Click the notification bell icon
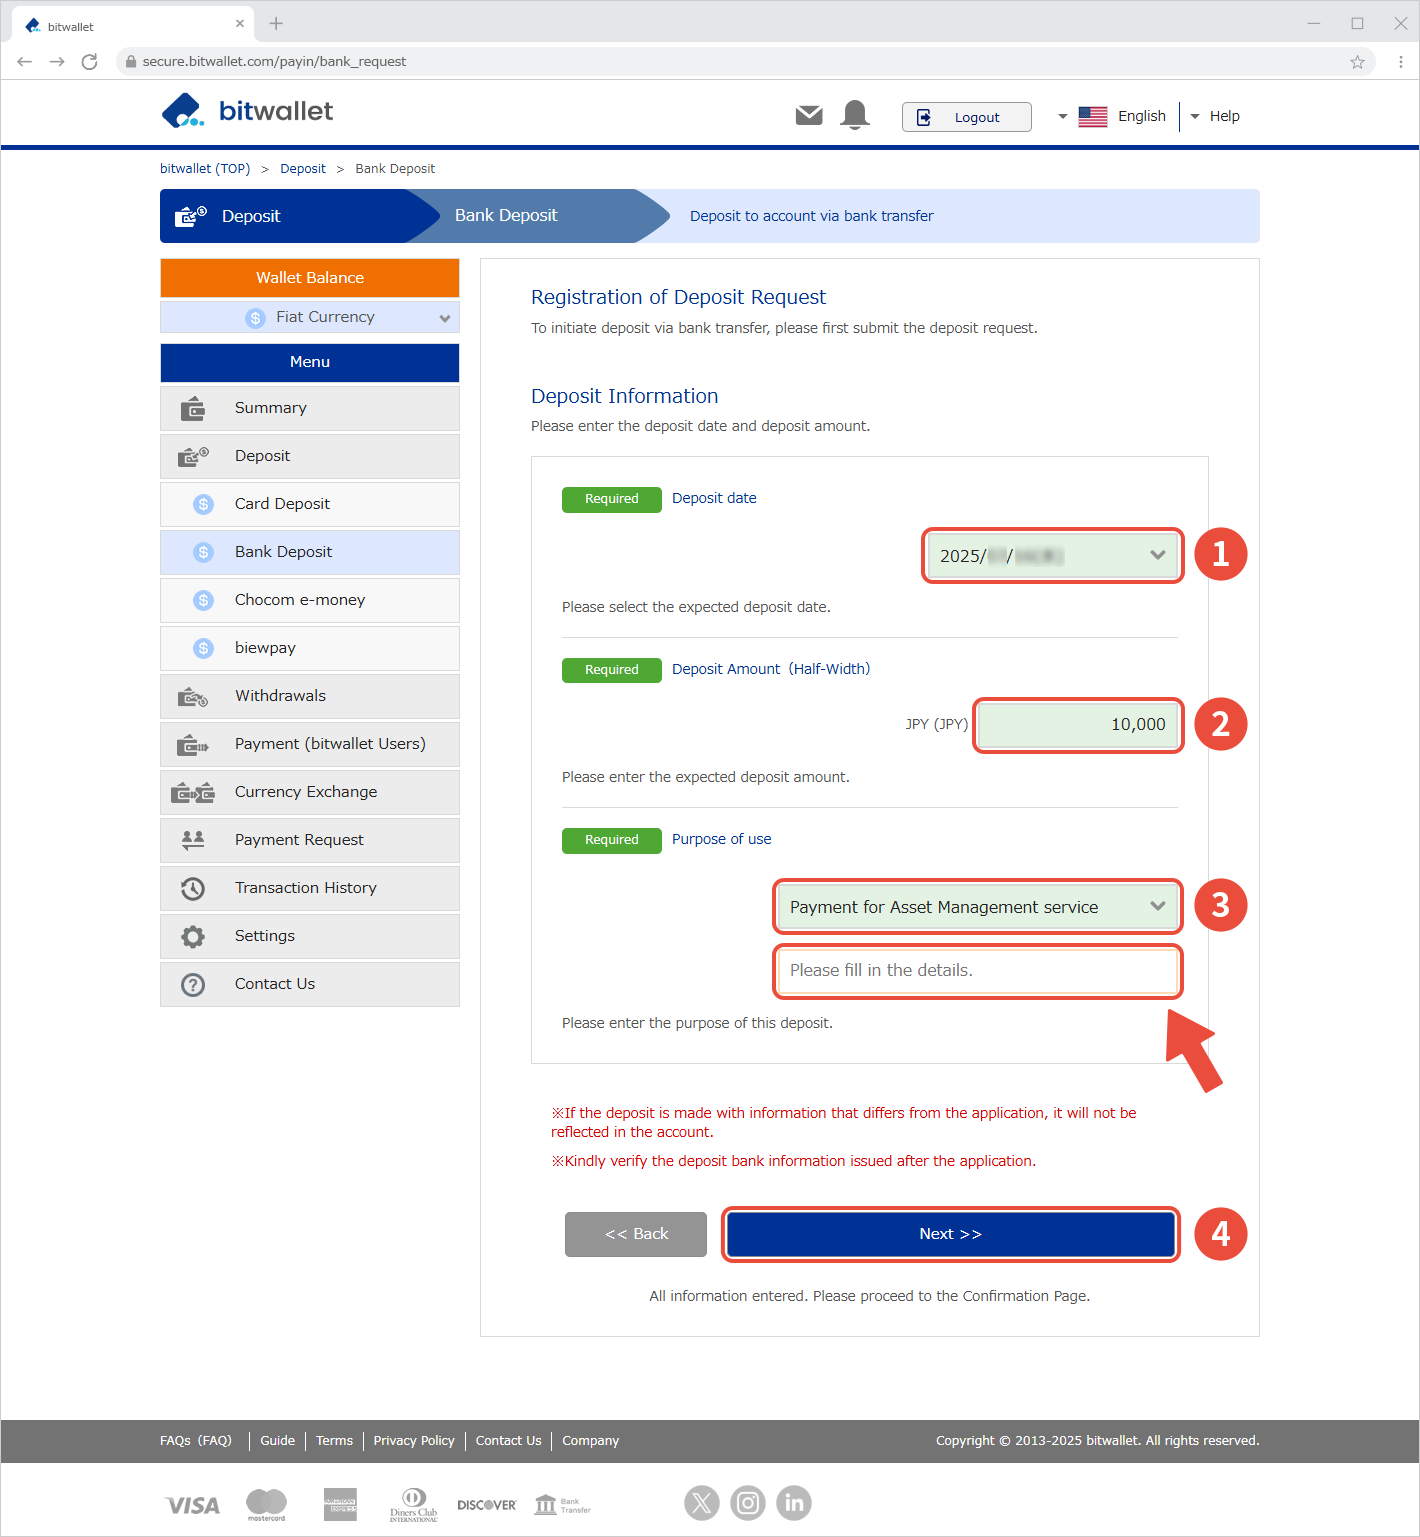 click(x=855, y=116)
